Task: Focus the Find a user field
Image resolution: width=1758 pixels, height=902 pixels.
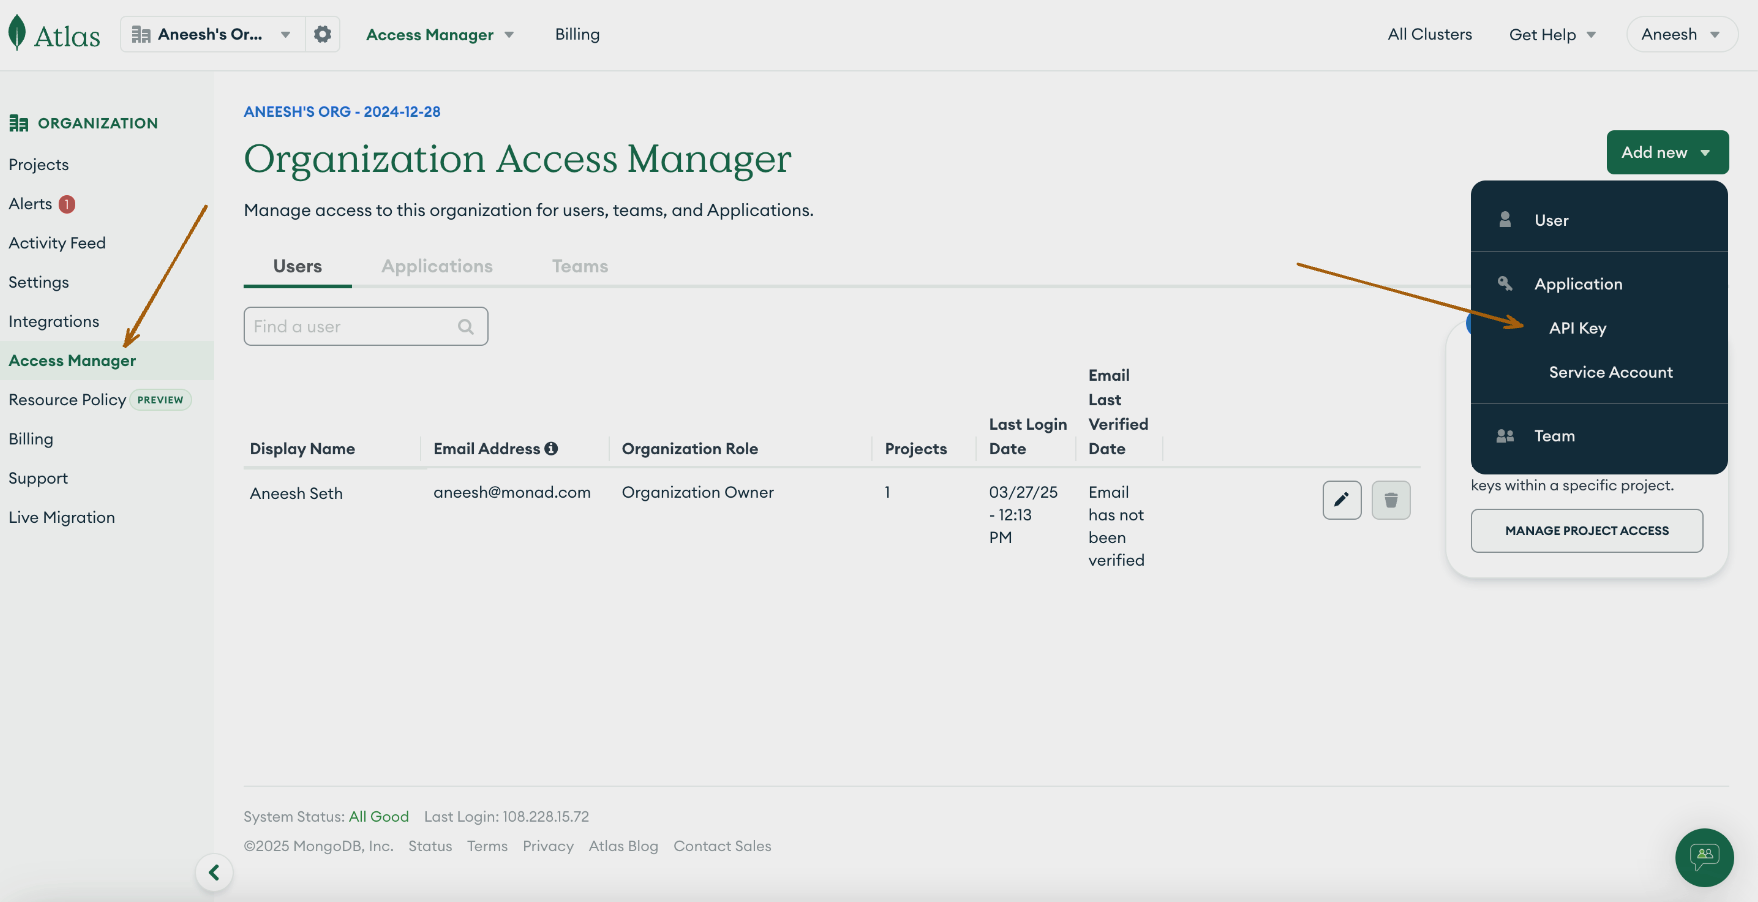Action: (352, 327)
